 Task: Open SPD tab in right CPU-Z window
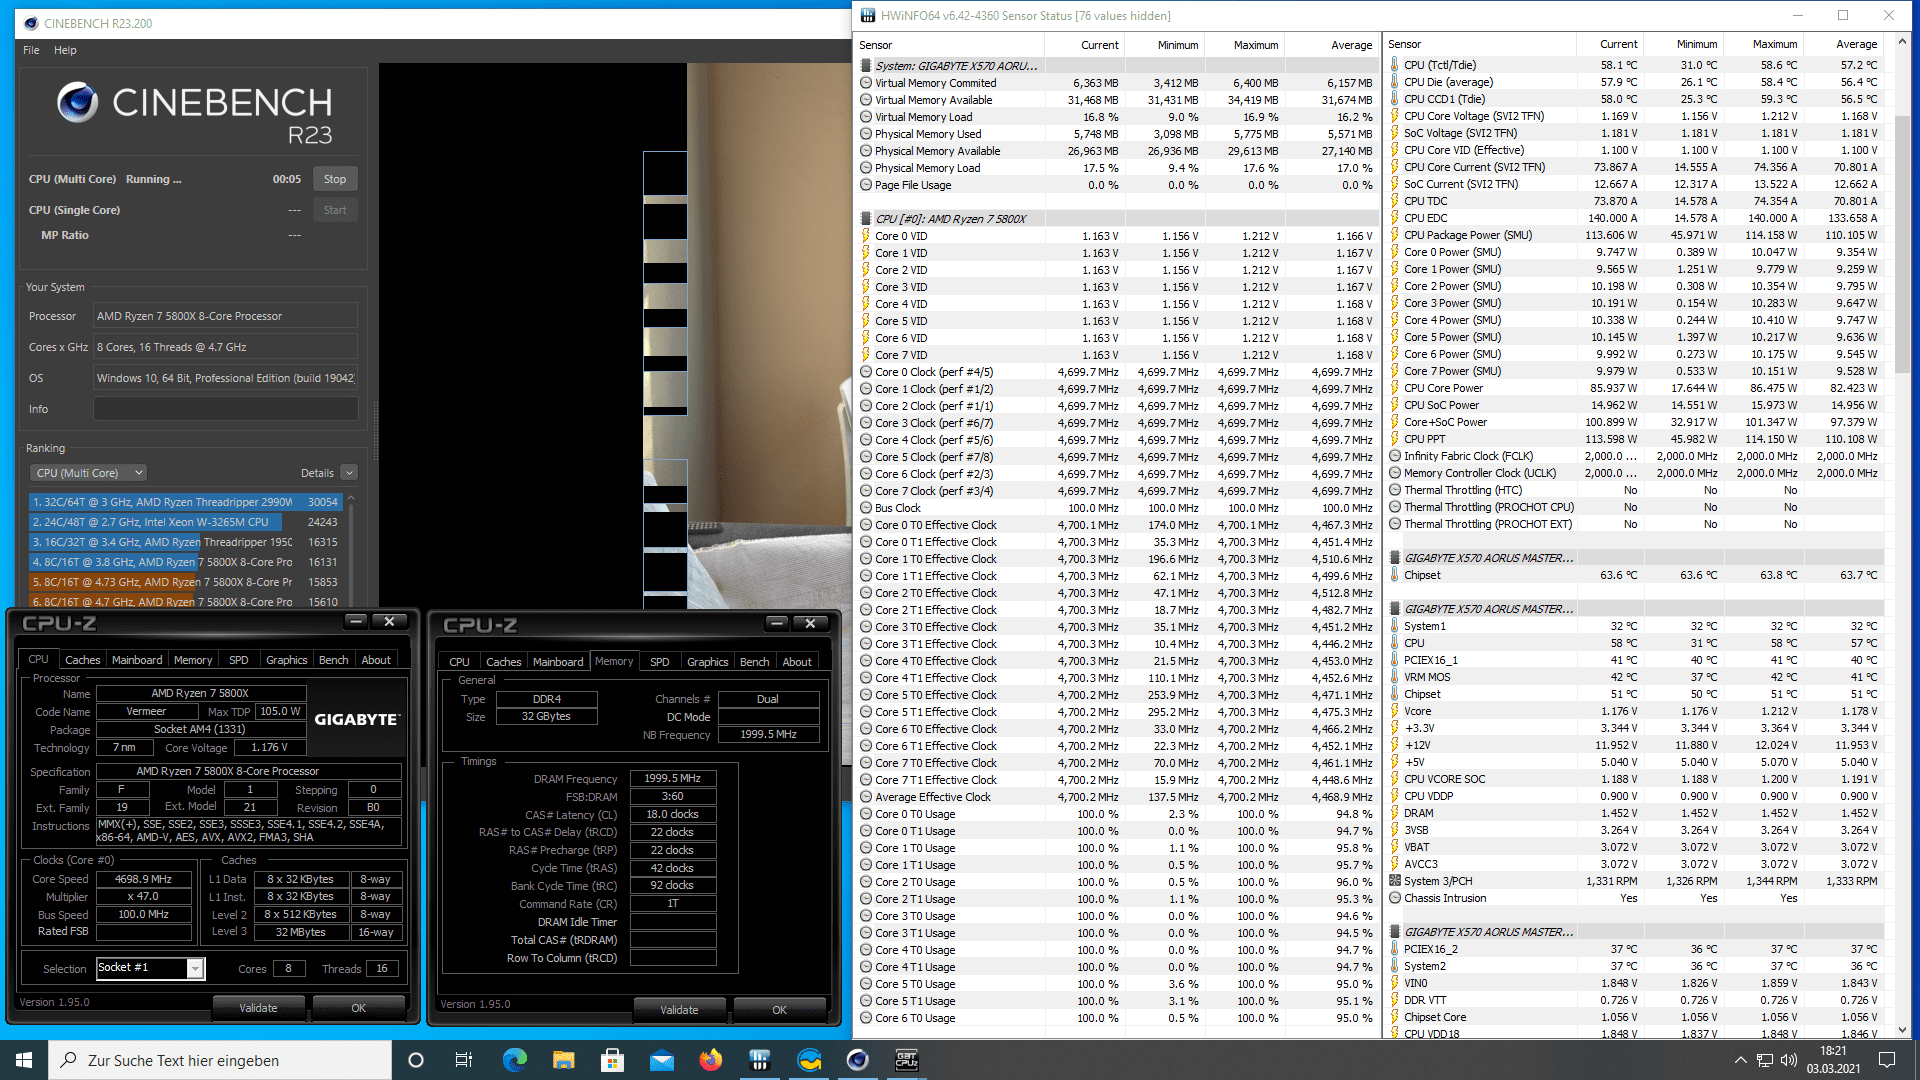(659, 662)
